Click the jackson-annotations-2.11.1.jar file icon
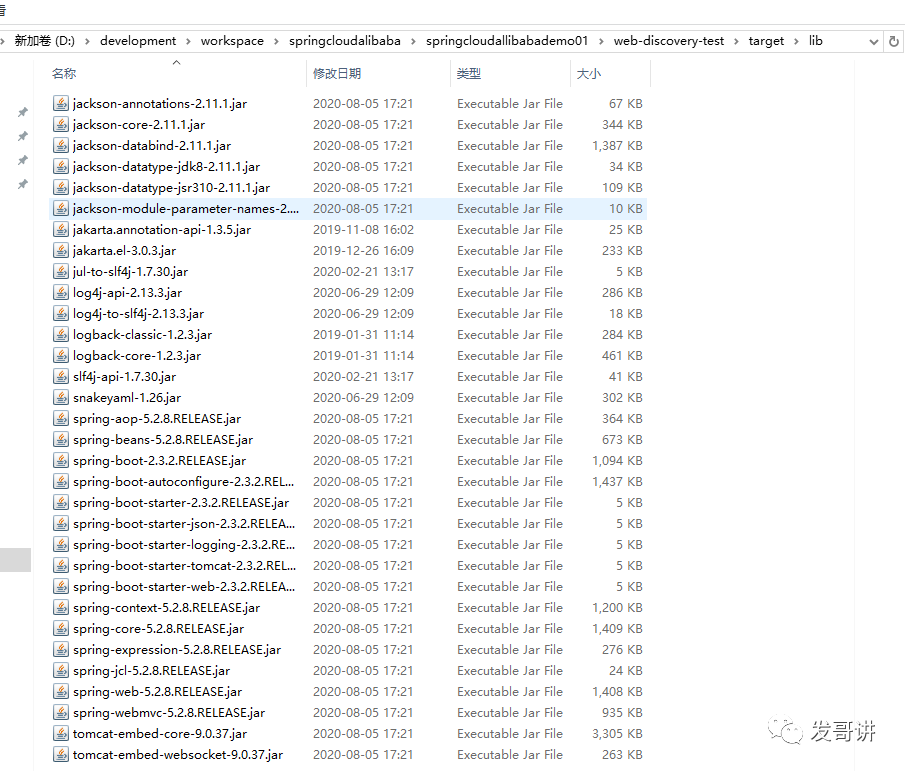 pos(61,104)
